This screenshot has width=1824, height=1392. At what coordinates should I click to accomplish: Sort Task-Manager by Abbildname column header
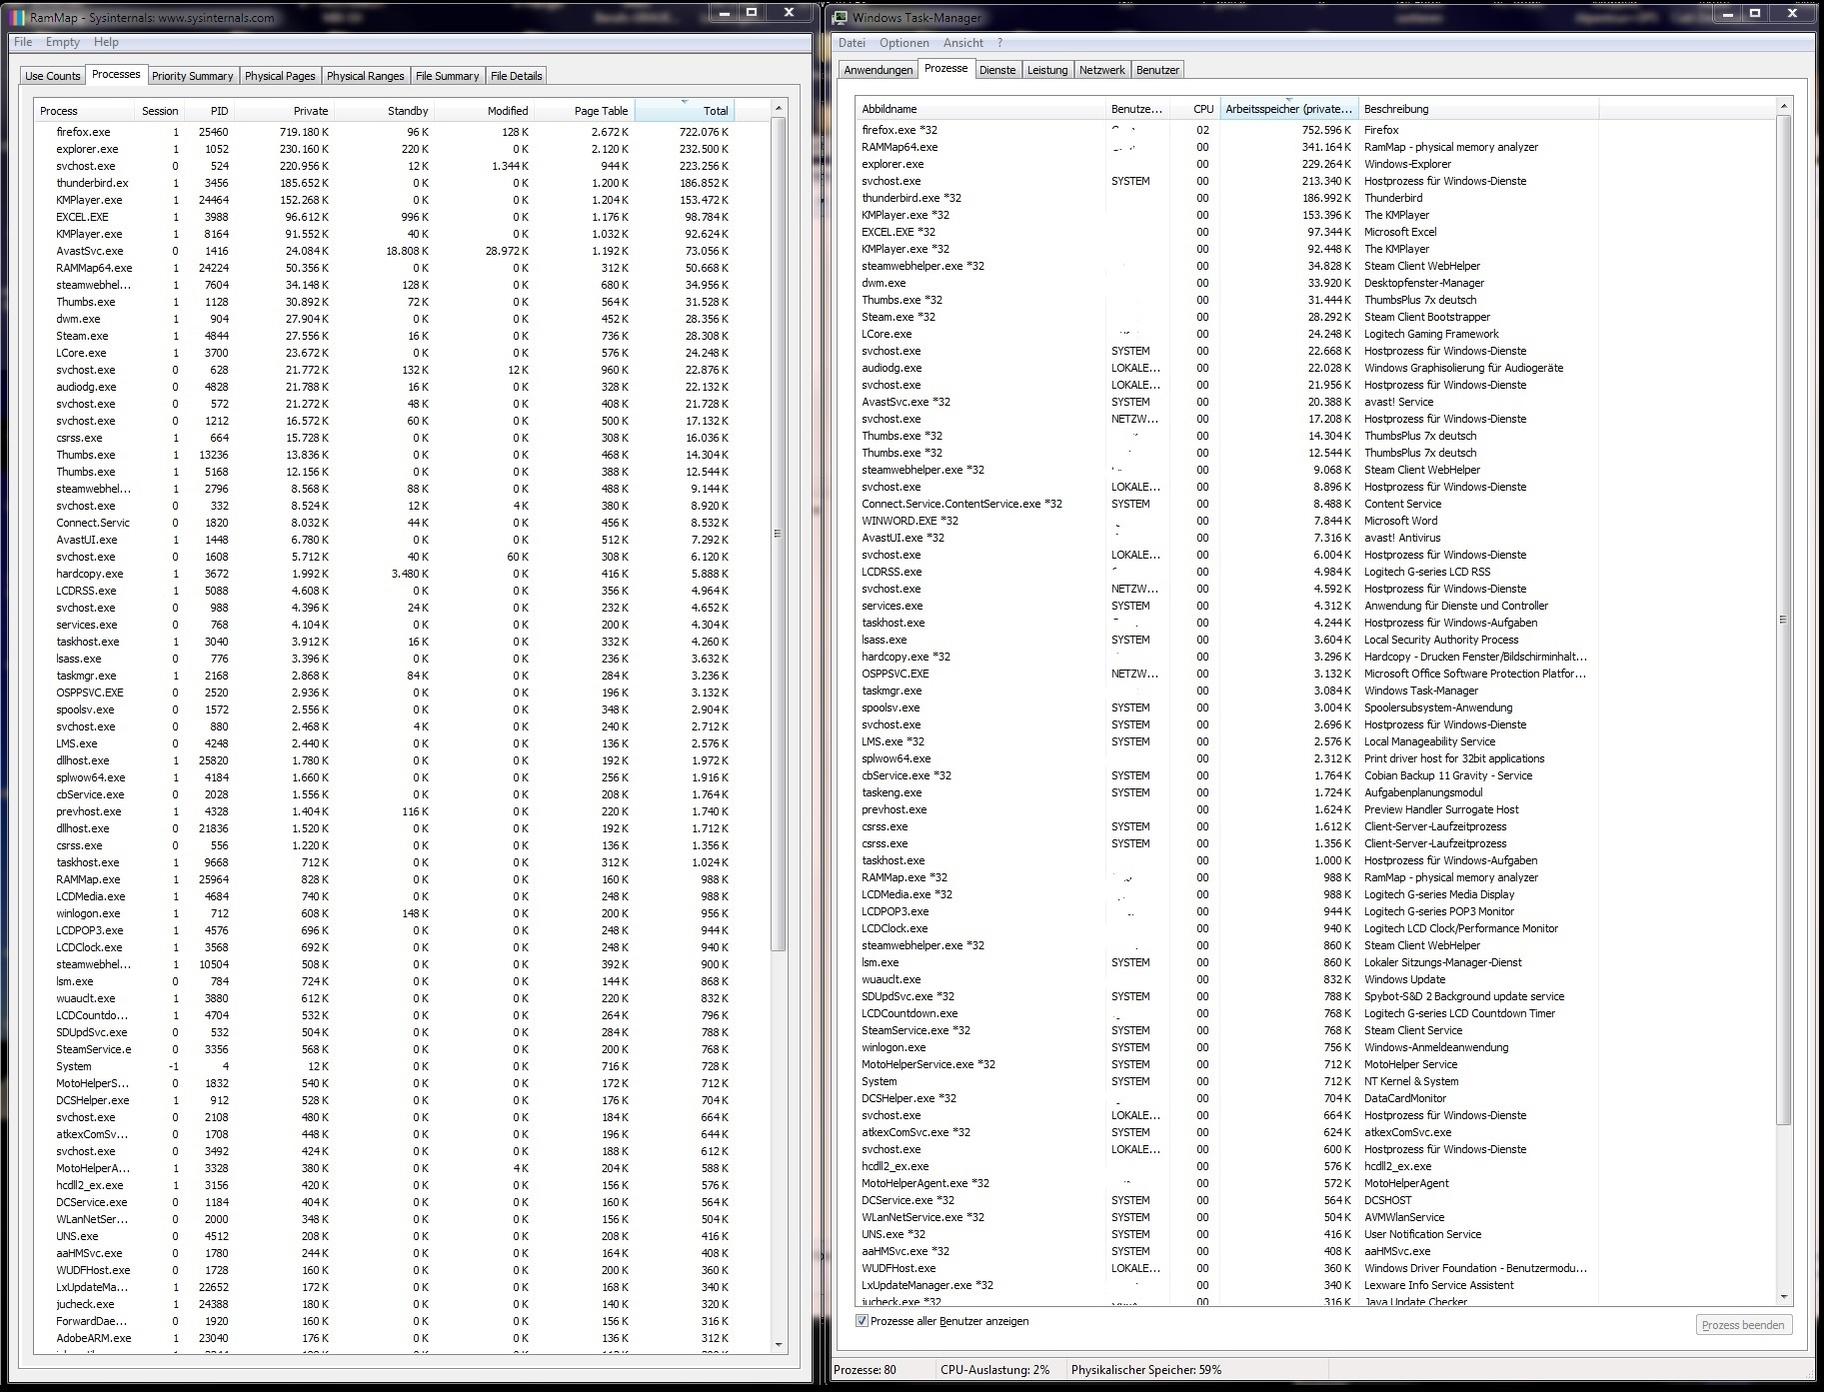point(980,109)
